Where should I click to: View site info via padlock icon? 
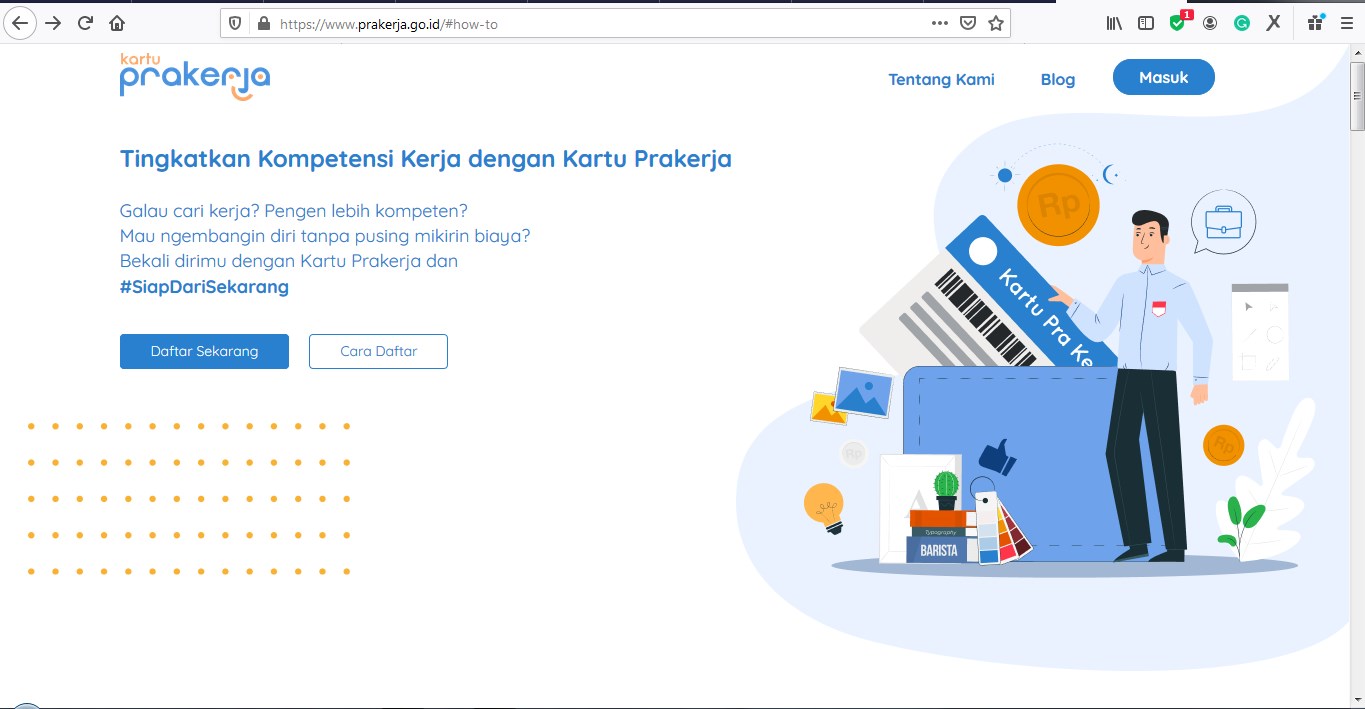(x=263, y=23)
